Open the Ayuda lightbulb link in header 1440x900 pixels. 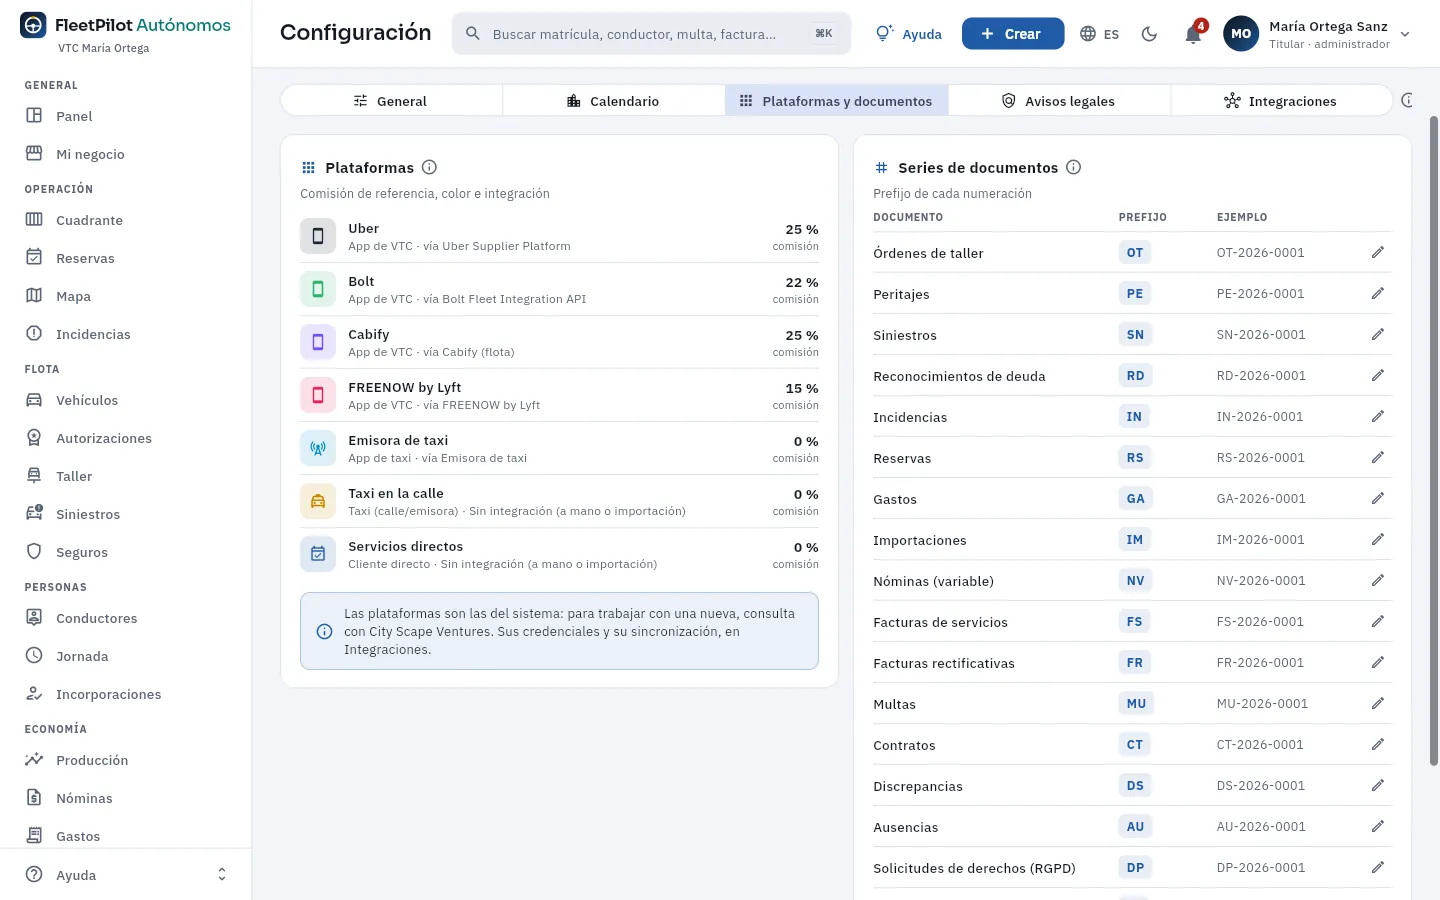(x=909, y=34)
